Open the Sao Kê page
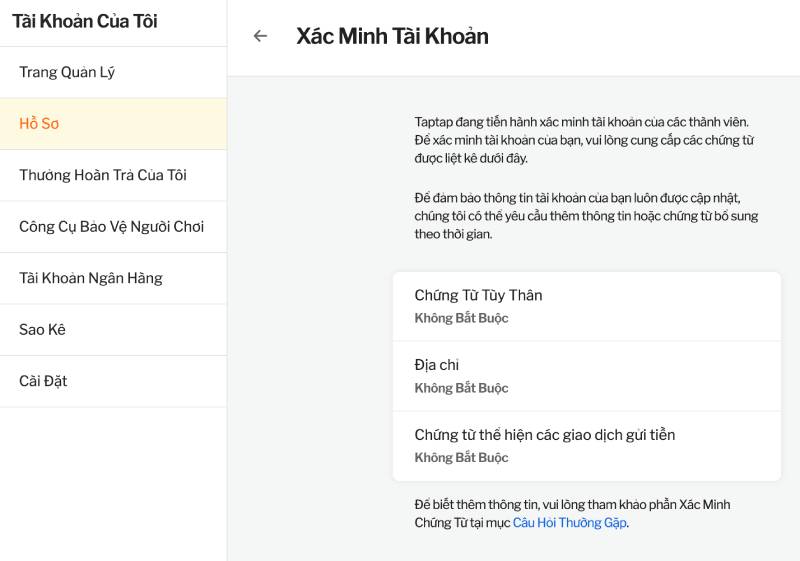This screenshot has width=800, height=561. pos(42,330)
